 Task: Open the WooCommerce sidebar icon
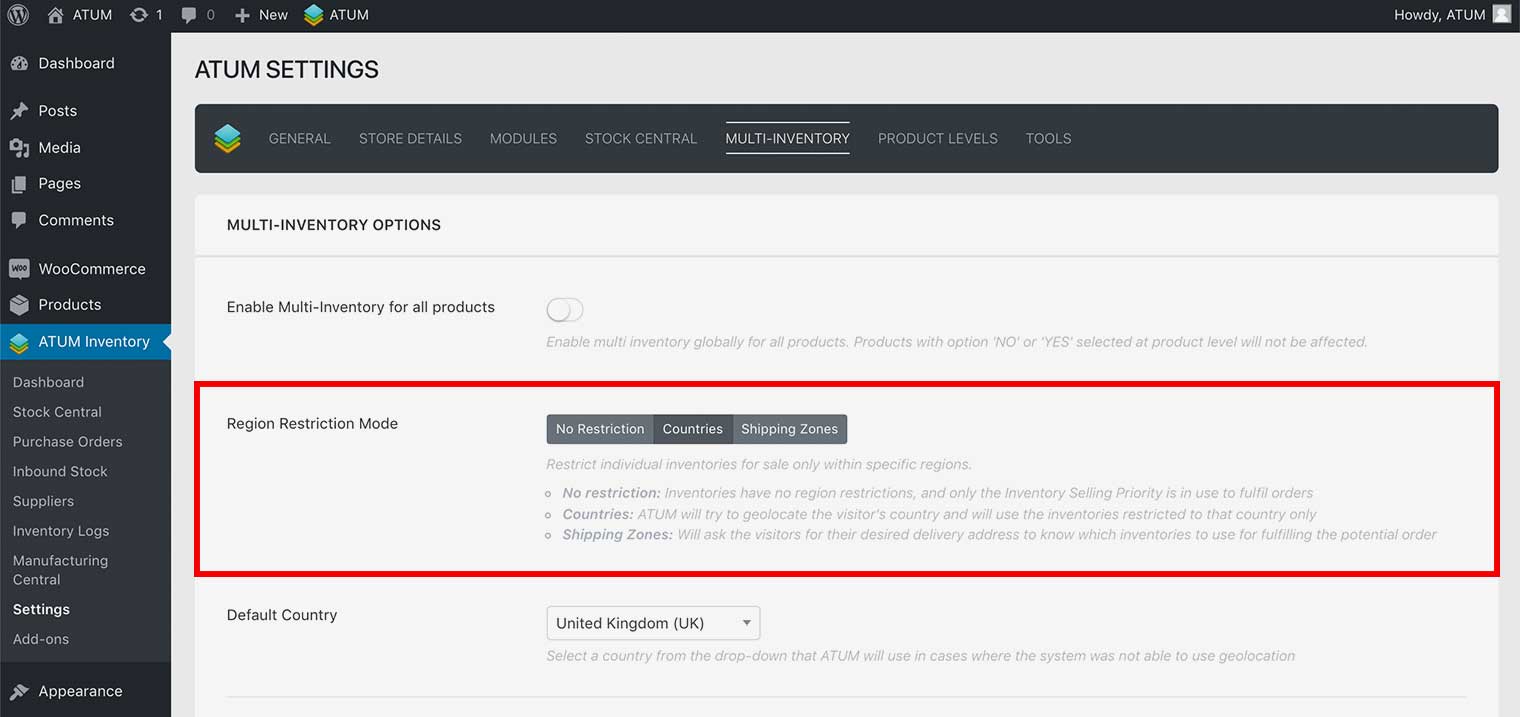(19, 269)
